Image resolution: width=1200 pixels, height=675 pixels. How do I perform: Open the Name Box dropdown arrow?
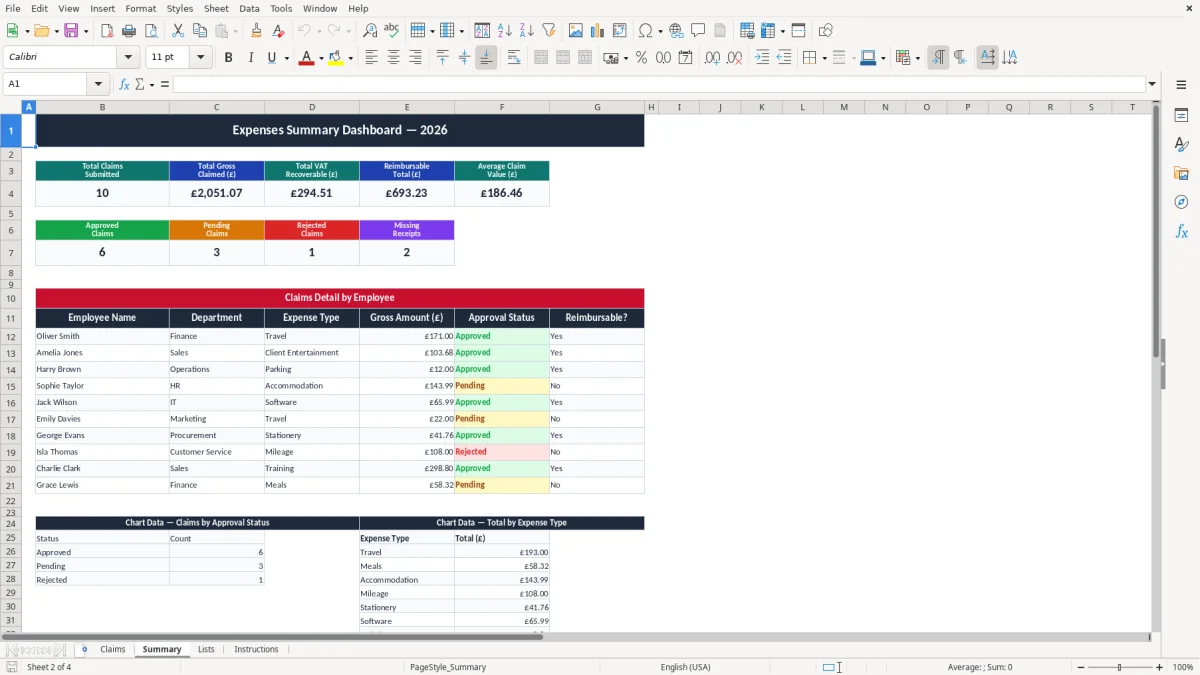(98, 84)
